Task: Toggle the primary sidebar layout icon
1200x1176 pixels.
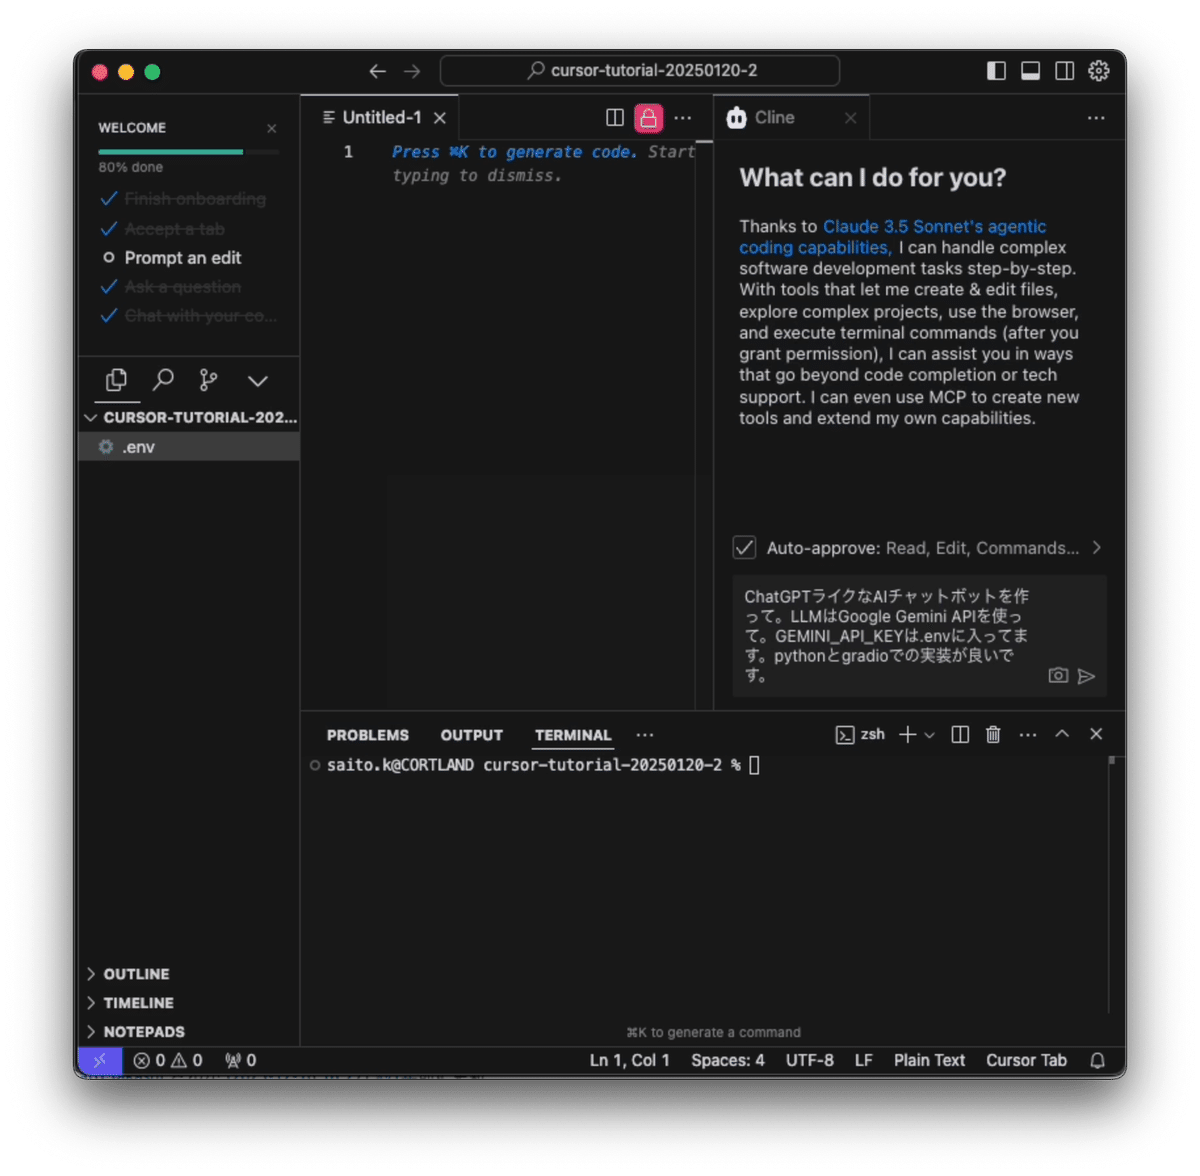Action: pos(996,71)
